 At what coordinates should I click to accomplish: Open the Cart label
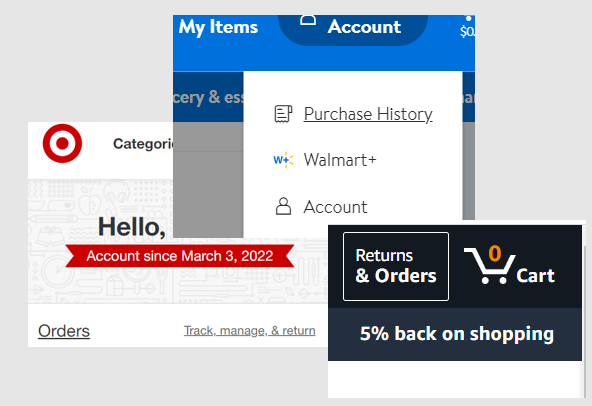[x=535, y=276]
